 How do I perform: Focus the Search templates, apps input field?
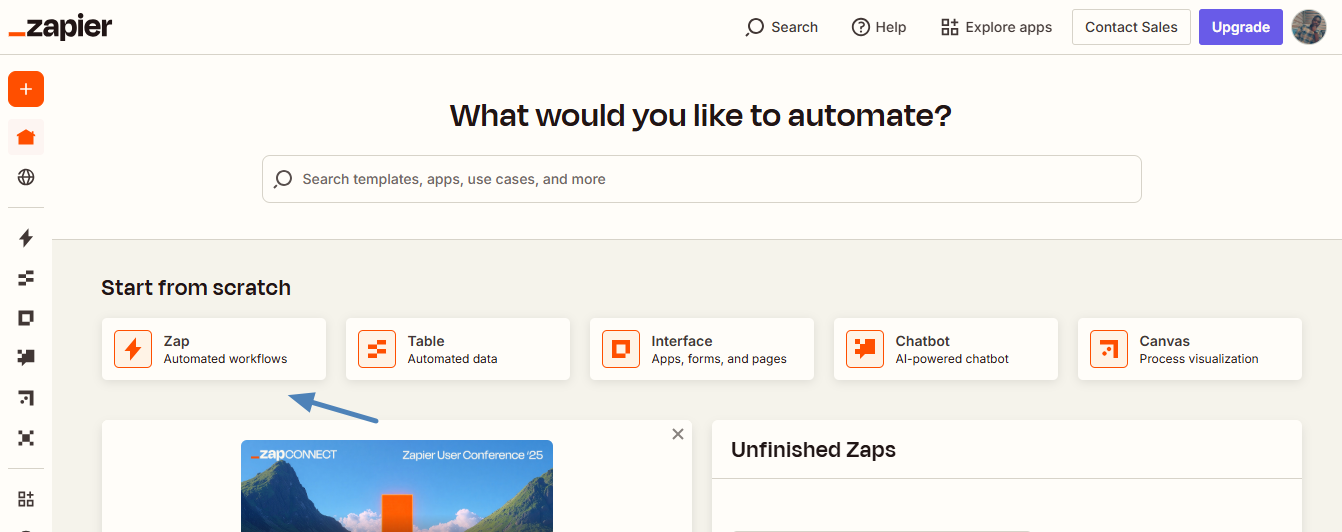(701, 179)
